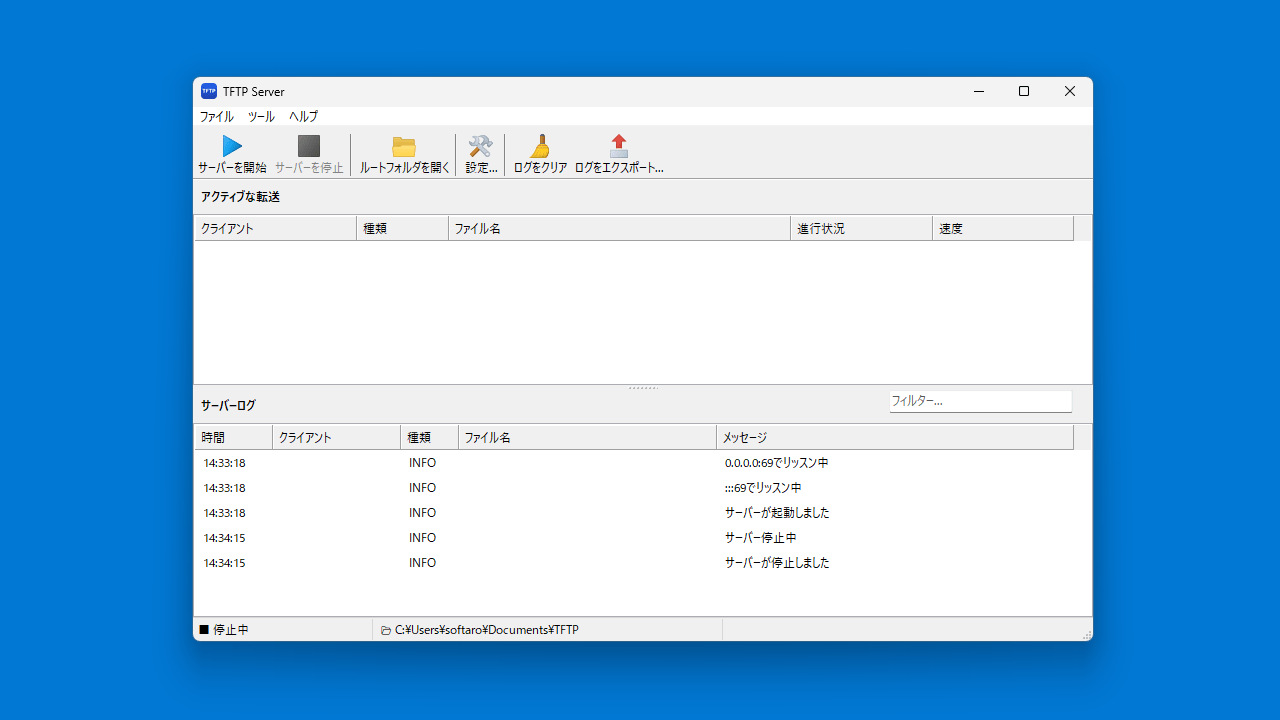Open the root folder (ルートフォルダを開く)
The width and height of the screenshot is (1280, 720).
(403, 152)
